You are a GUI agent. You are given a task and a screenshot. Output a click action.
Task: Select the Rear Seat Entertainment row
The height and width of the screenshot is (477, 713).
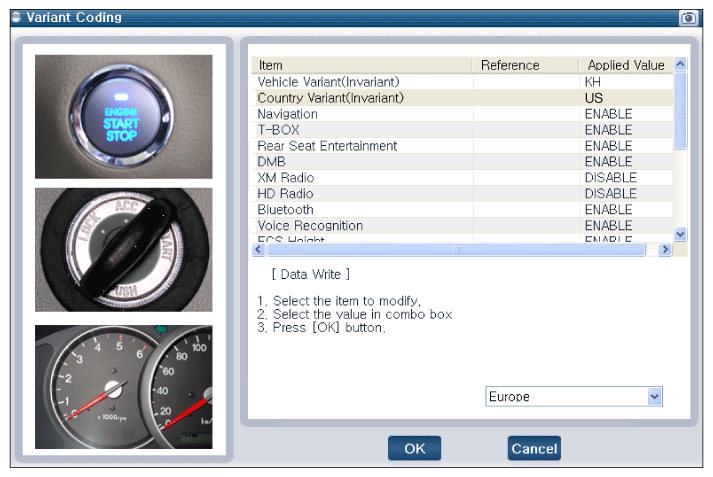click(x=462, y=146)
